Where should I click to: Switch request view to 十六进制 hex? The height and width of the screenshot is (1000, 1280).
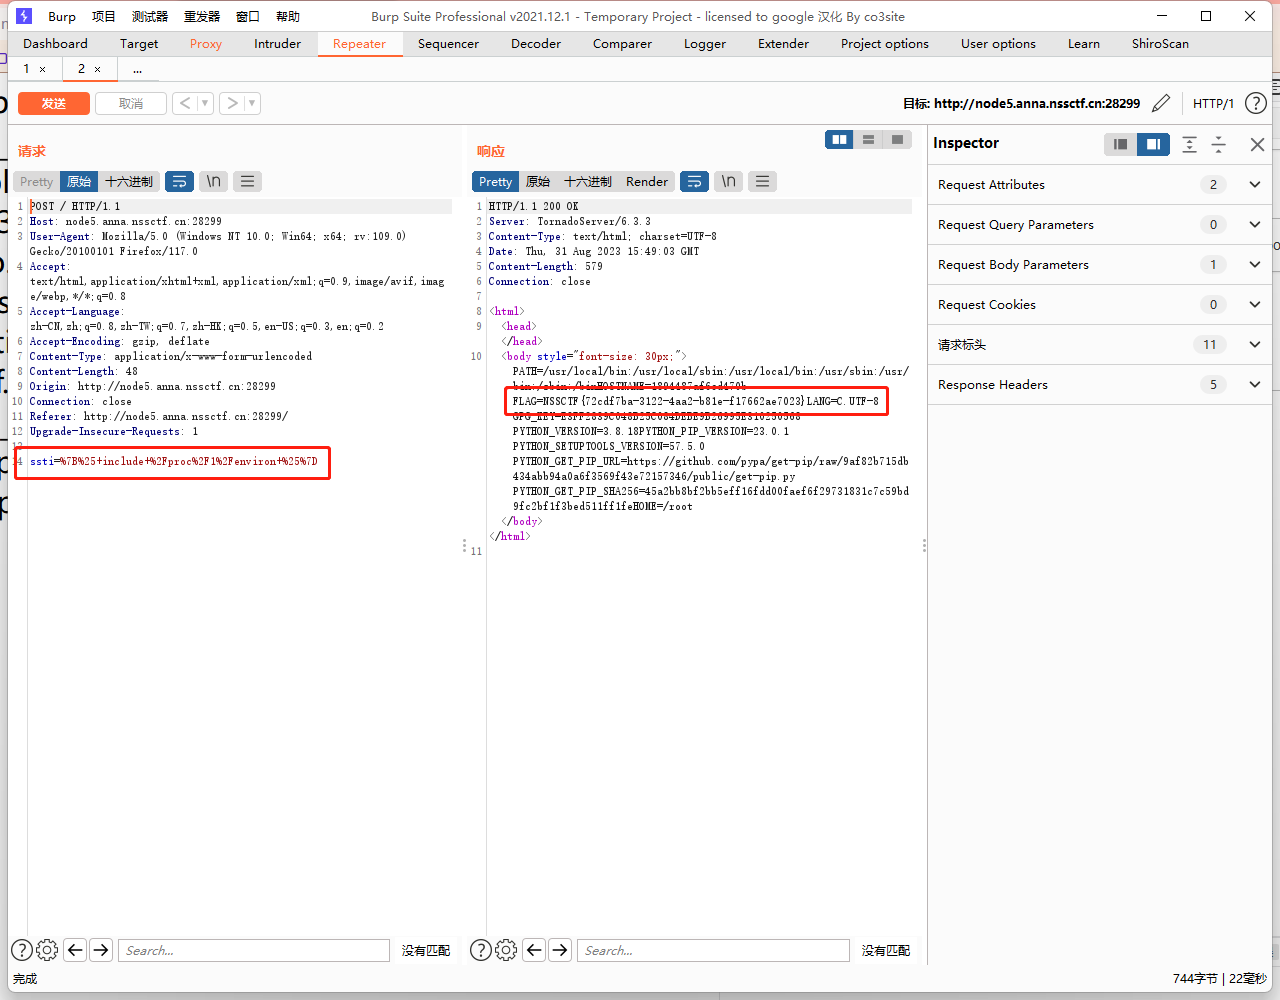129,181
